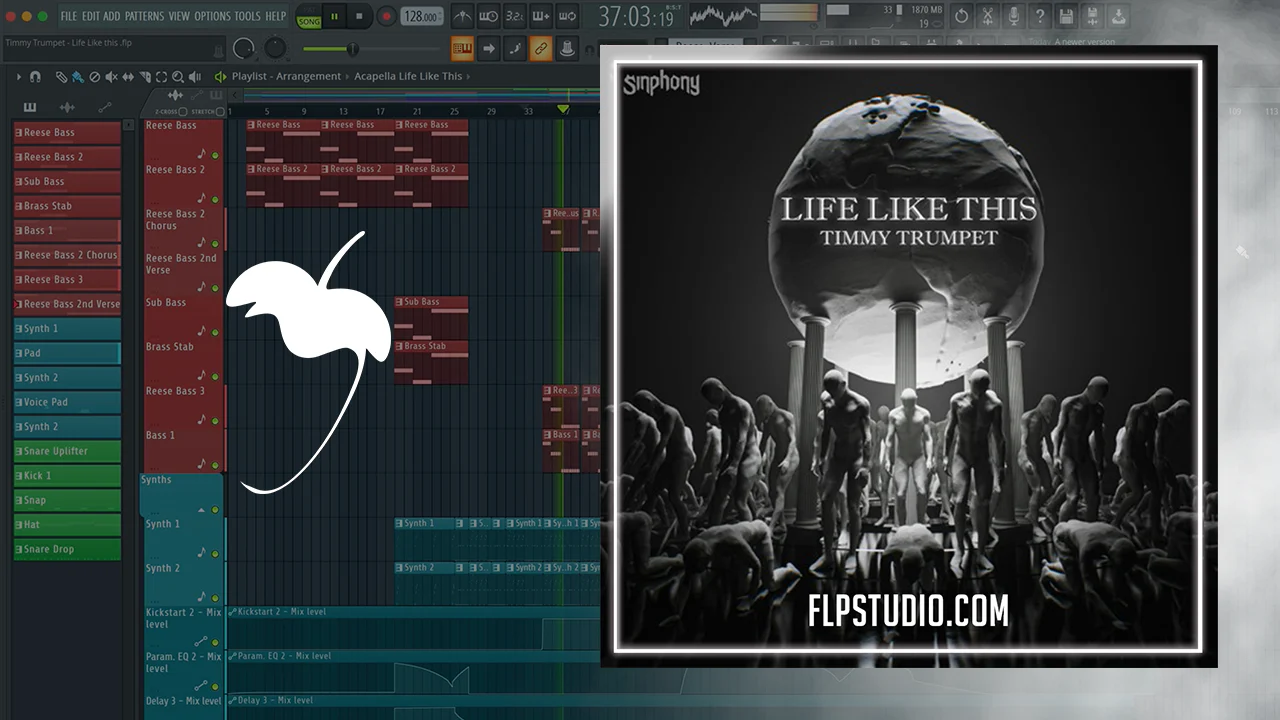Toggle the STRETCH checkbox
Screen dimensions: 1280x720
tap(222, 112)
